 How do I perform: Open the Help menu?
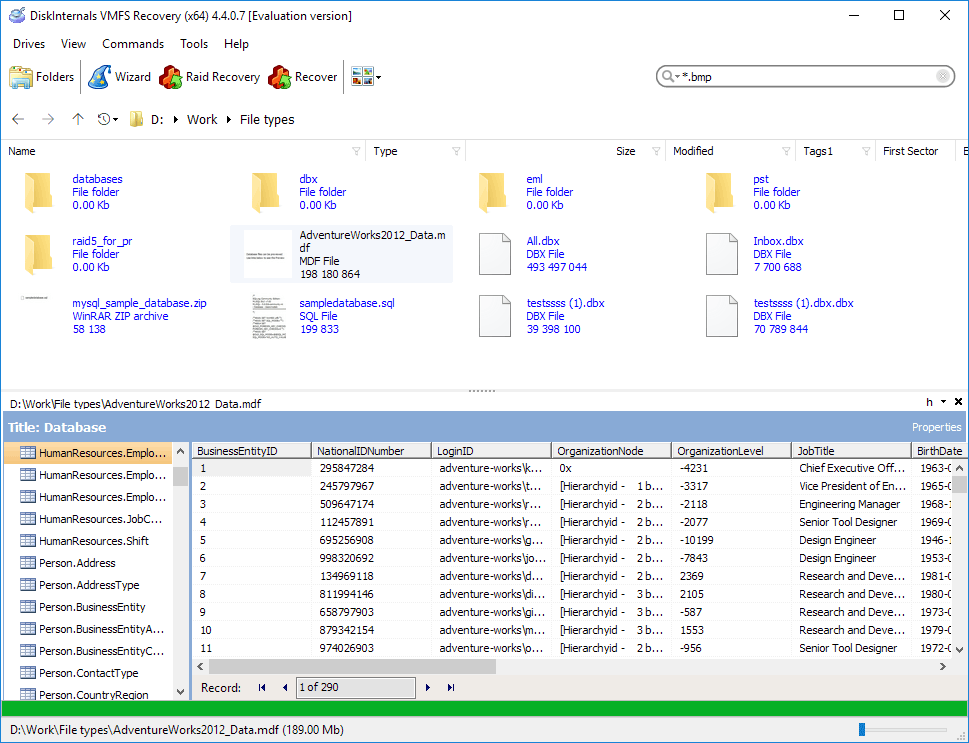point(236,44)
